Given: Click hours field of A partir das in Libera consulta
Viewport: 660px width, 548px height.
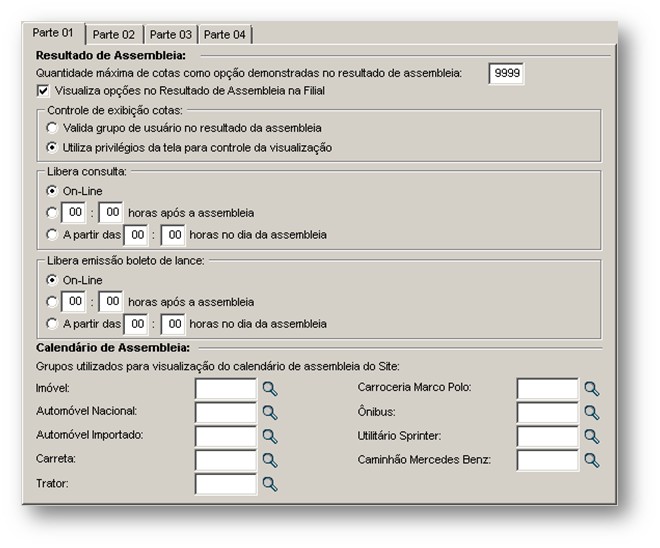Looking at the screenshot, I should click(x=136, y=235).
